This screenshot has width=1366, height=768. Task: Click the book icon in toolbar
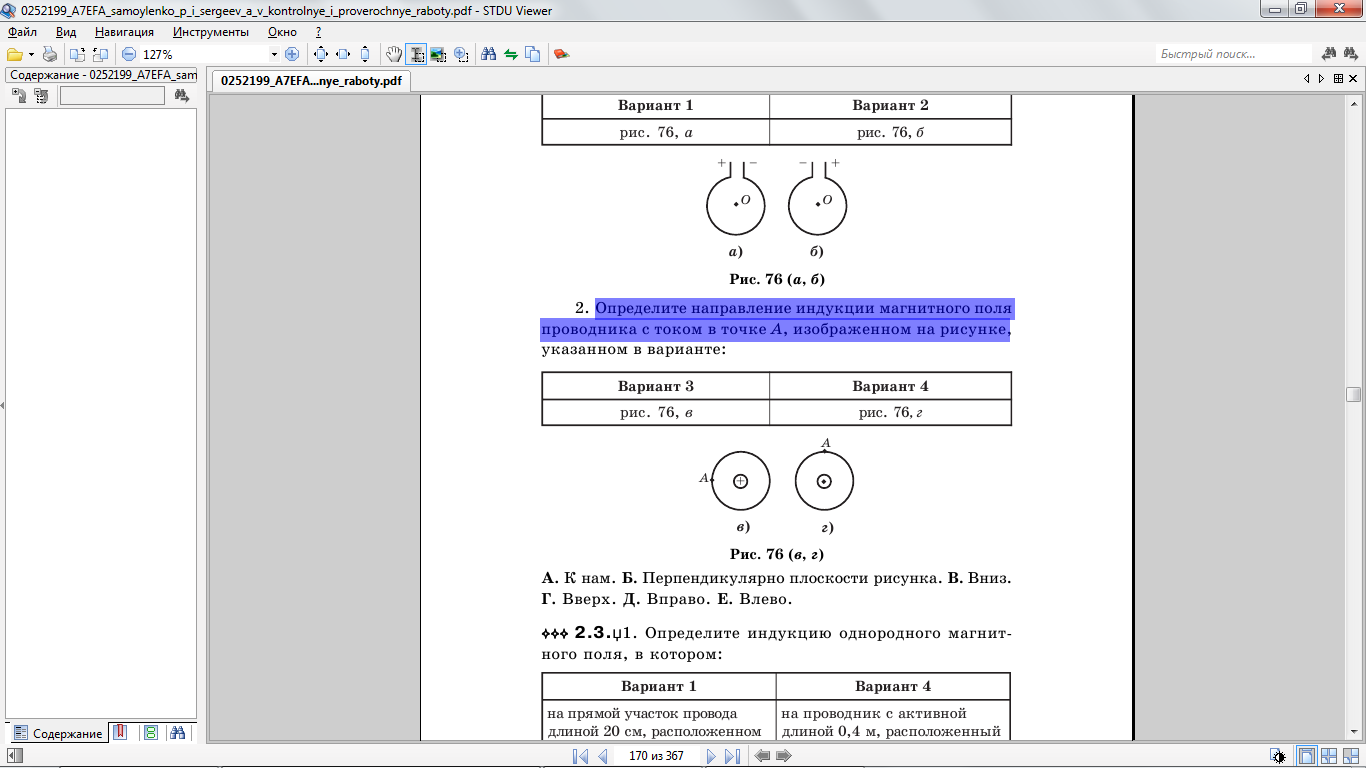[x=562, y=54]
